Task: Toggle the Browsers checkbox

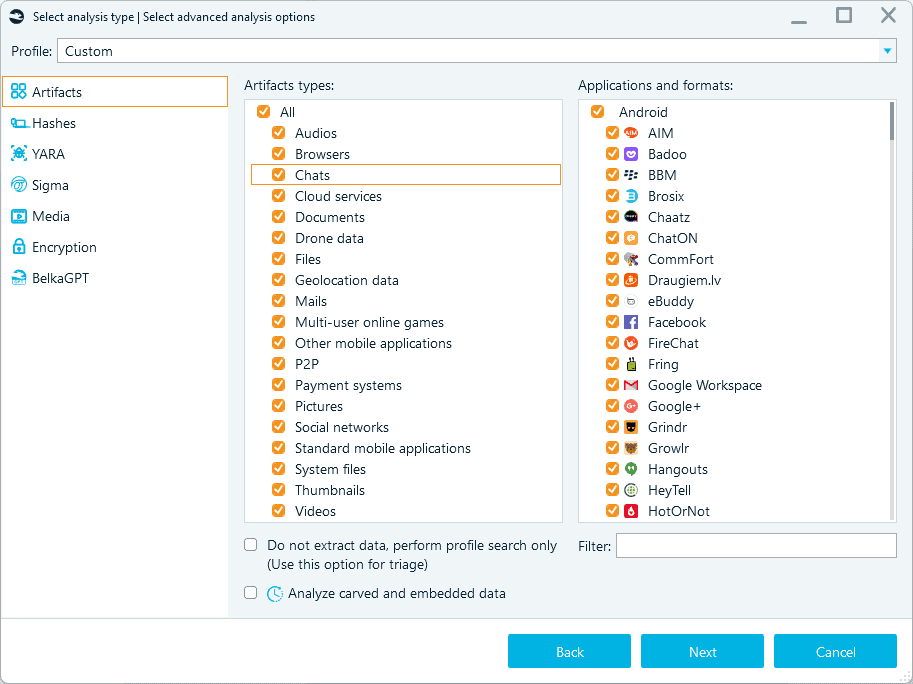Action: [279, 154]
